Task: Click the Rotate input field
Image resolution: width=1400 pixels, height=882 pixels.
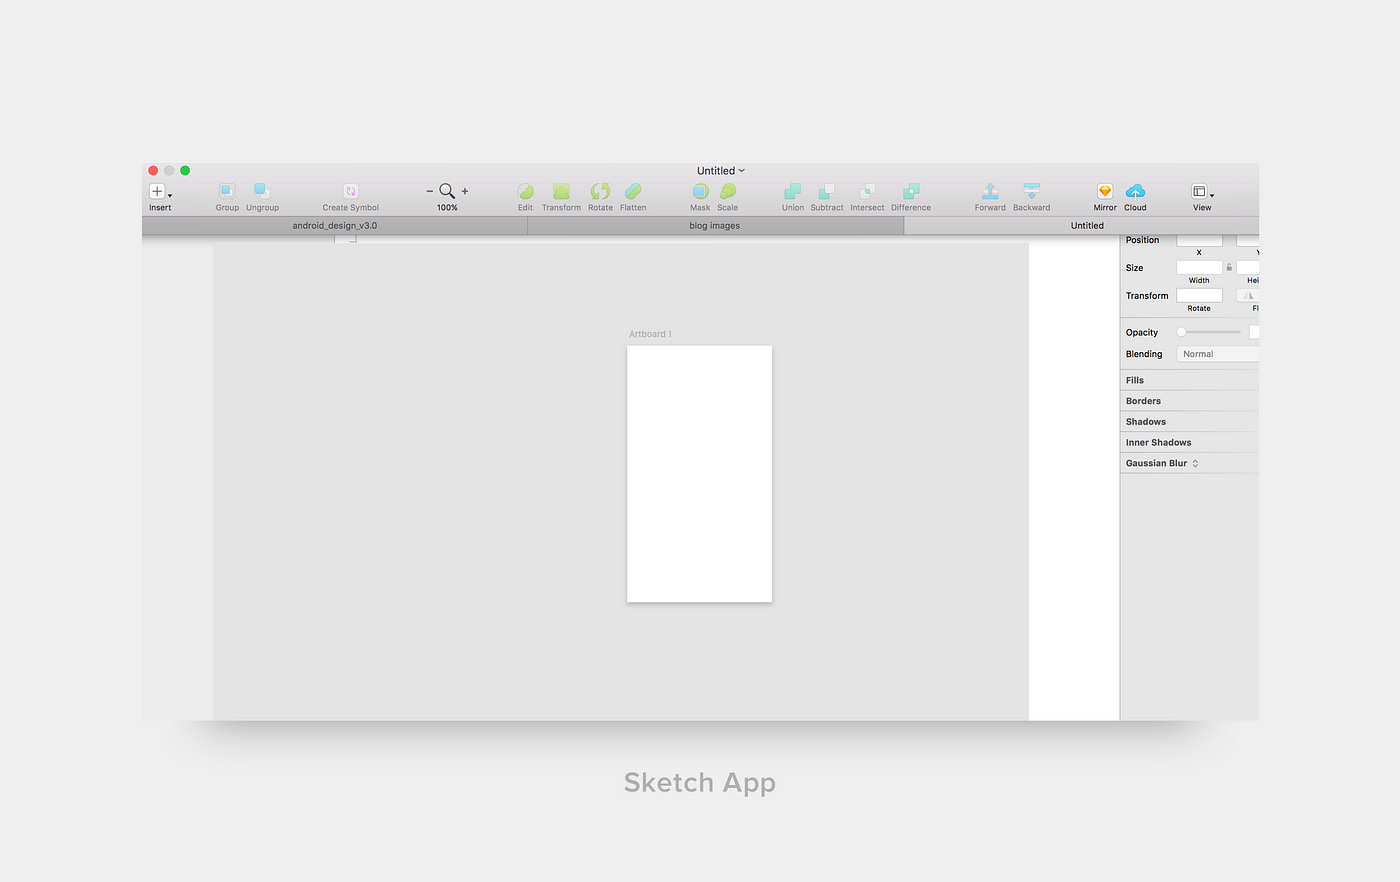Action: 1199,295
